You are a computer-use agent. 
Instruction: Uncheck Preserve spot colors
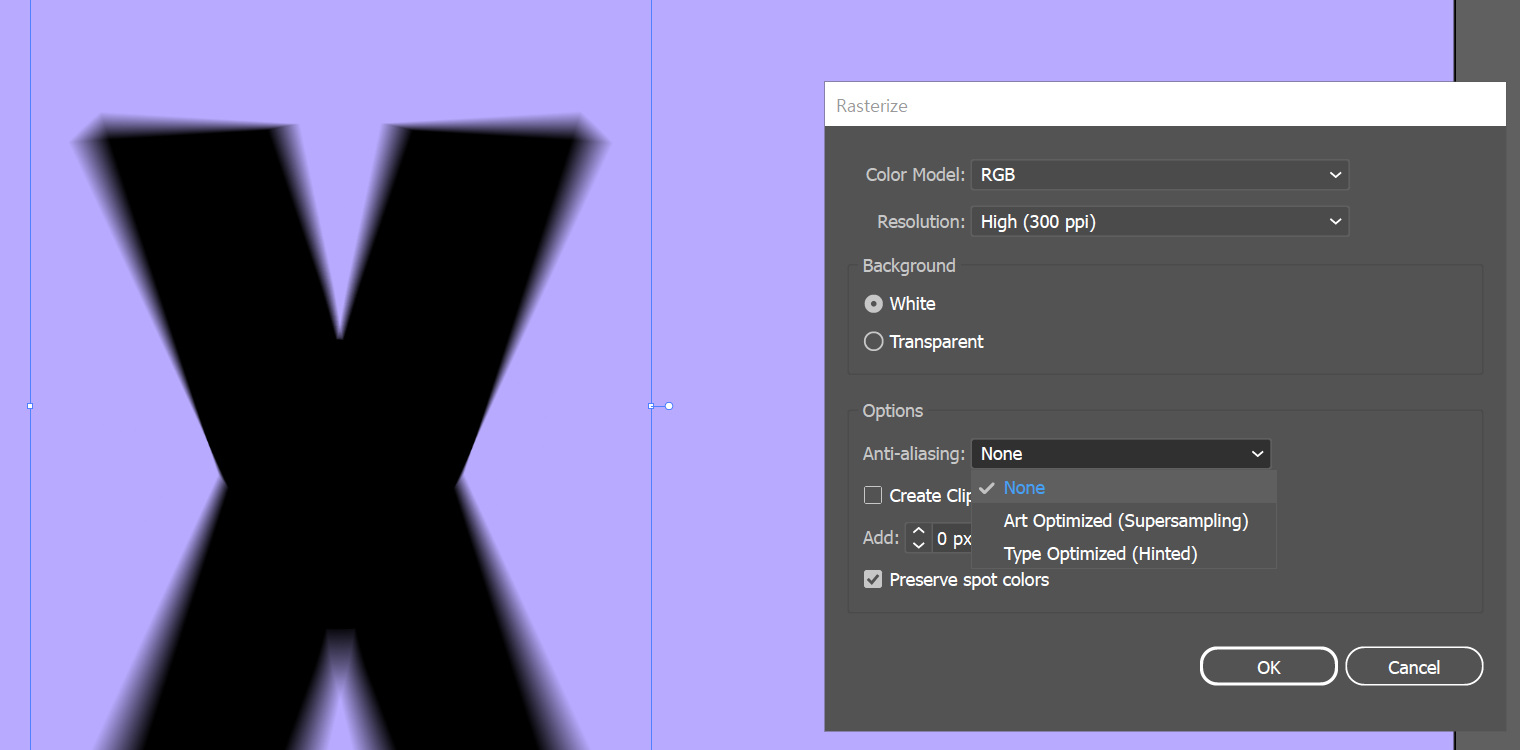(x=873, y=580)
